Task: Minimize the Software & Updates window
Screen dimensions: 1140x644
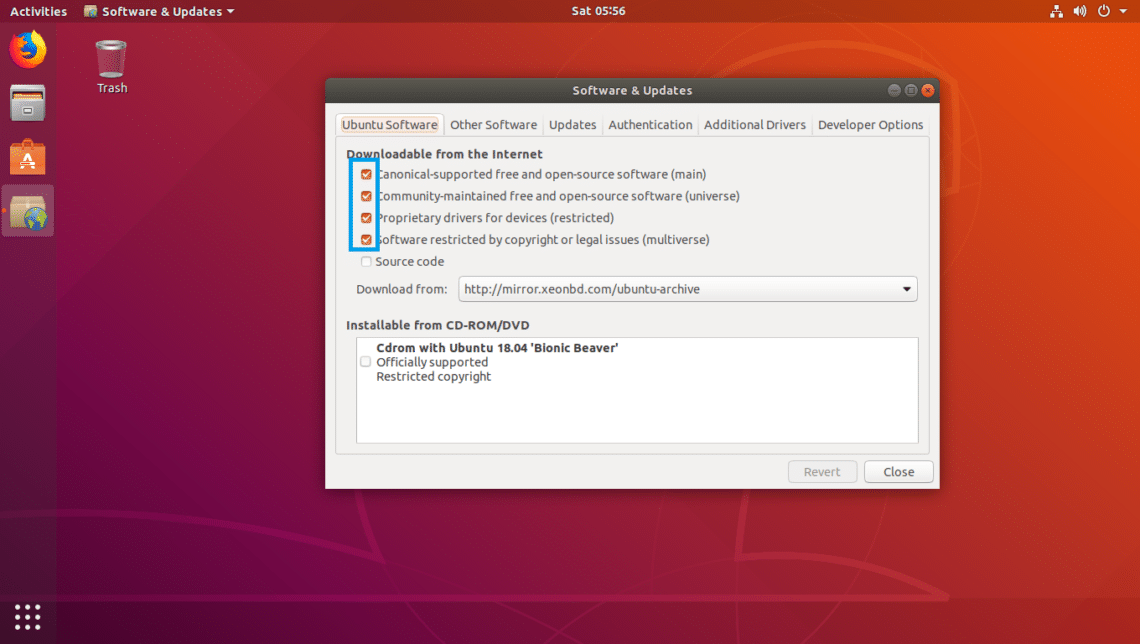Action: (894, 90)
